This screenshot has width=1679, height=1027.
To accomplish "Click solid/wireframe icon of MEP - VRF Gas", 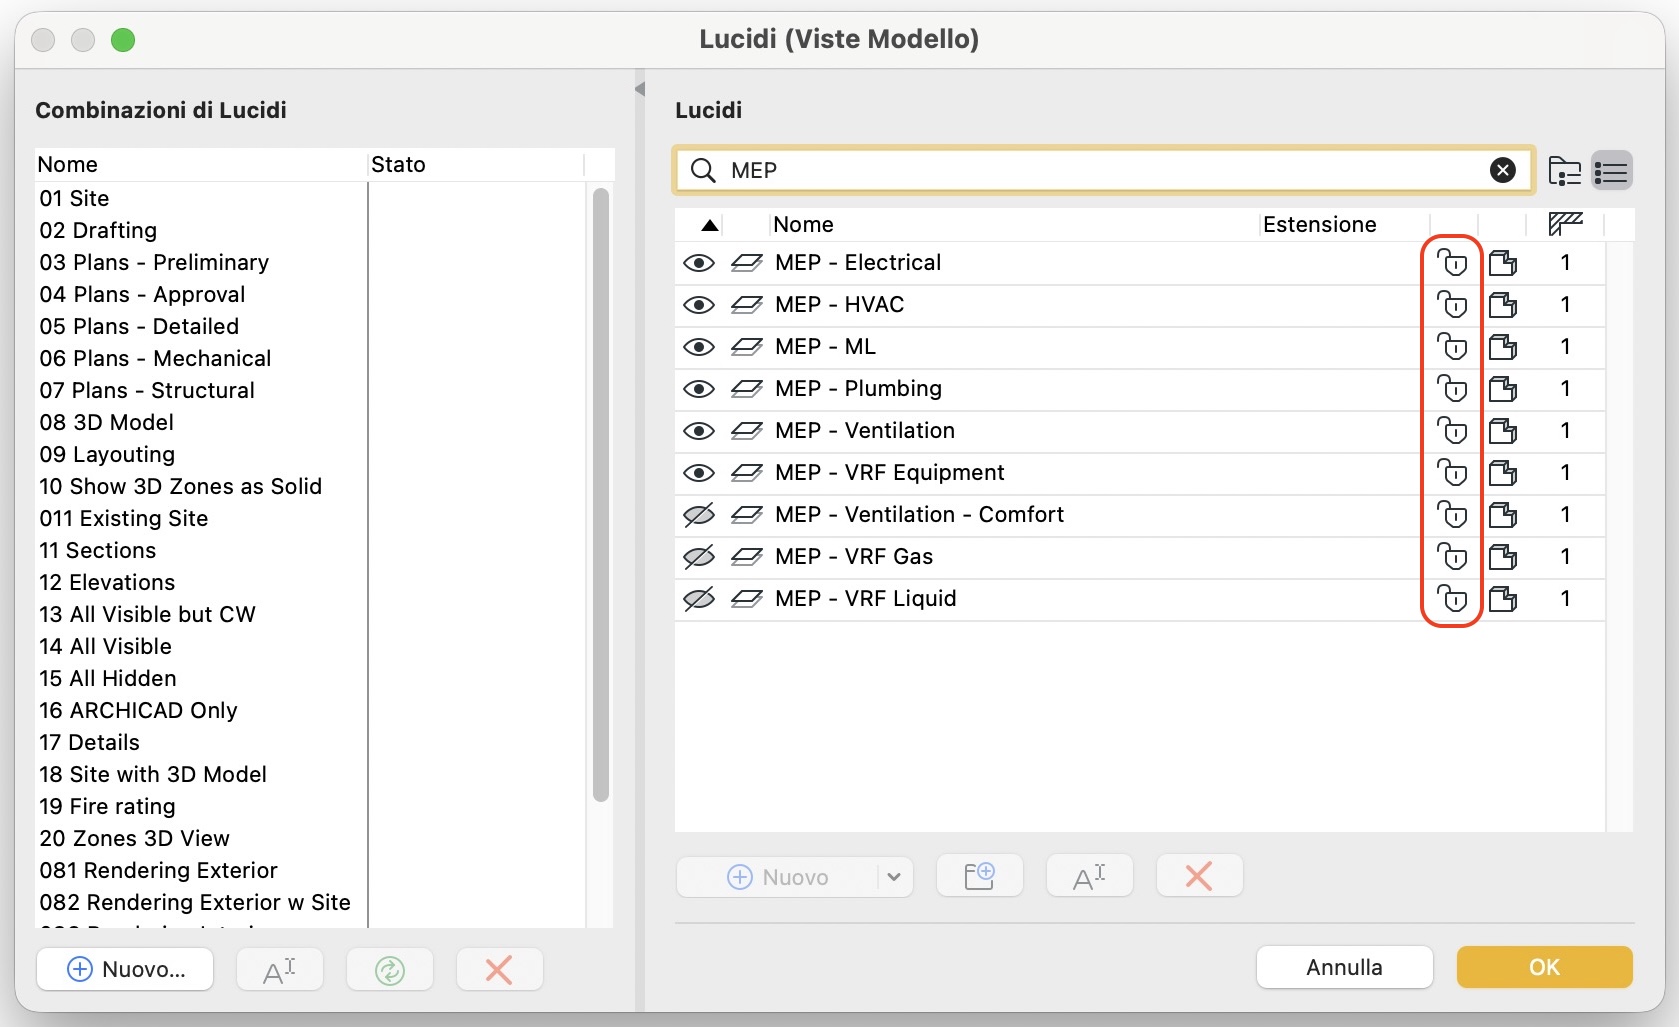I will tap(1503, 557).
